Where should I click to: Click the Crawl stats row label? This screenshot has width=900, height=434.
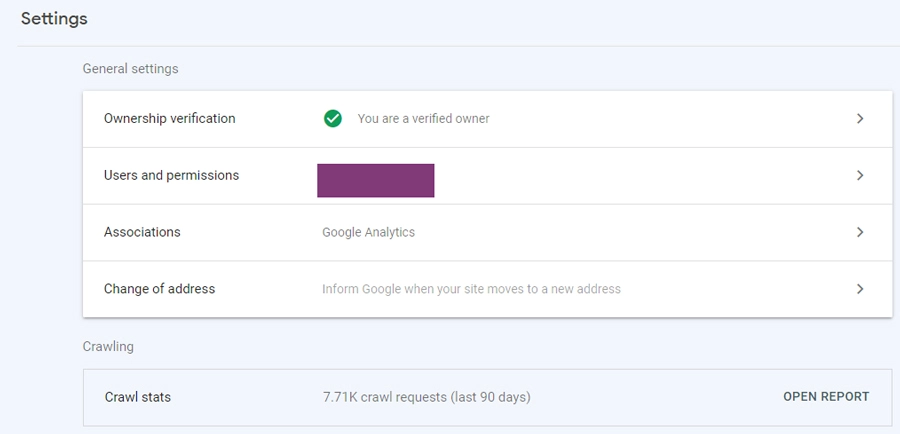click(x=138, y=397)
